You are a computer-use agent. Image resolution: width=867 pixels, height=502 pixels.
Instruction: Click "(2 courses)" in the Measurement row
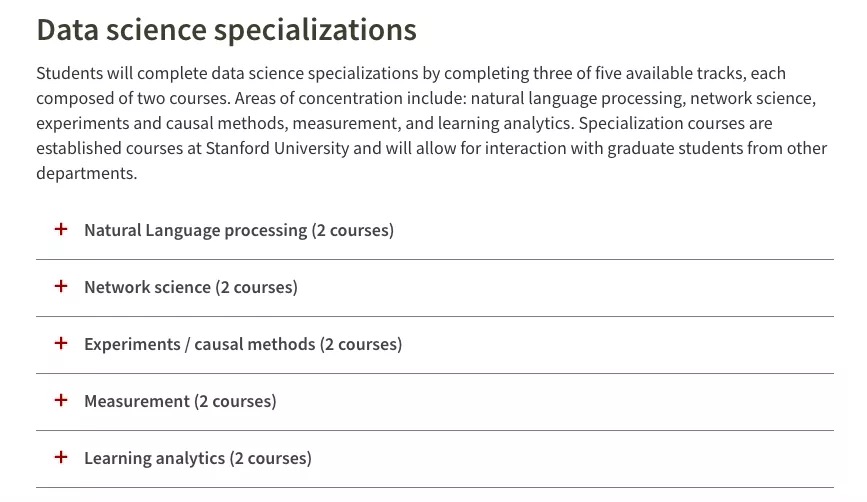click(x=235, y=401)
